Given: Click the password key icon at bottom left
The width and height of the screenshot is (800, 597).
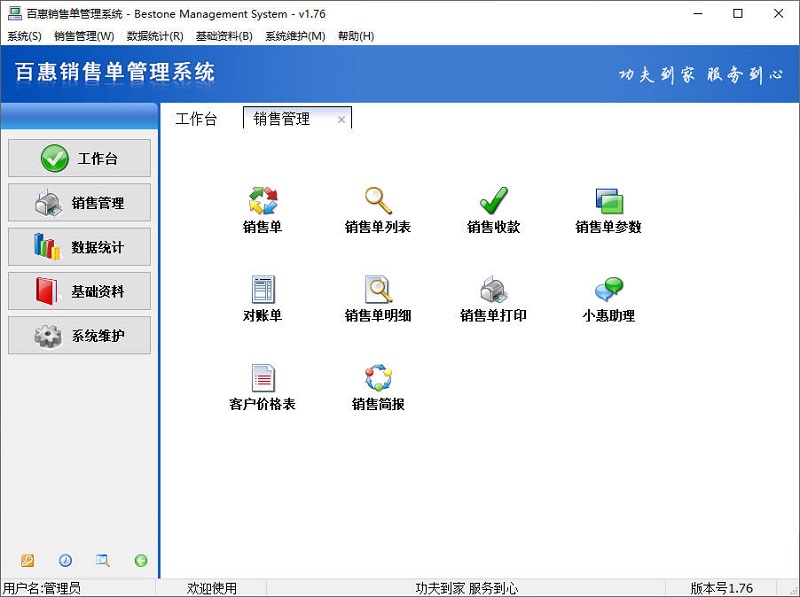Looking at the screenshot, I should click(x=27, y=561).
